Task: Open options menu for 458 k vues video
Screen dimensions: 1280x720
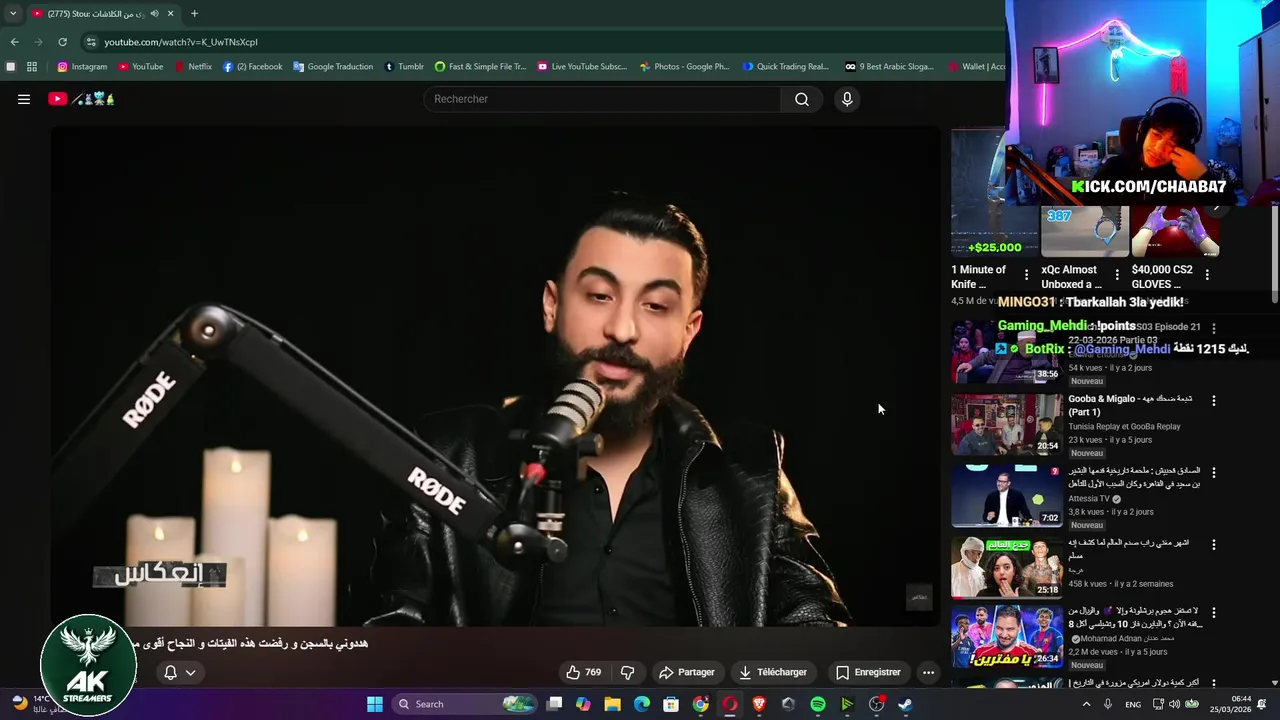Action: pos(1214,545)
